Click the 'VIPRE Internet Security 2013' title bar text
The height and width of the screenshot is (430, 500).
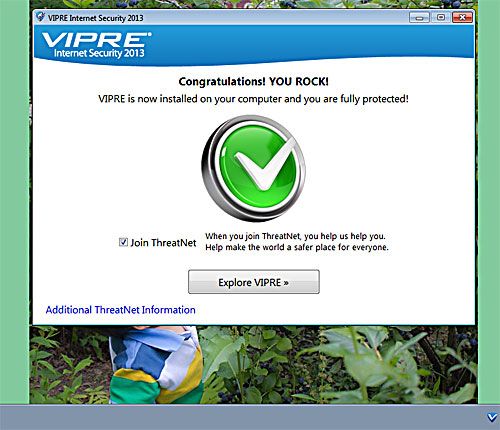click(x=96, y=18)
